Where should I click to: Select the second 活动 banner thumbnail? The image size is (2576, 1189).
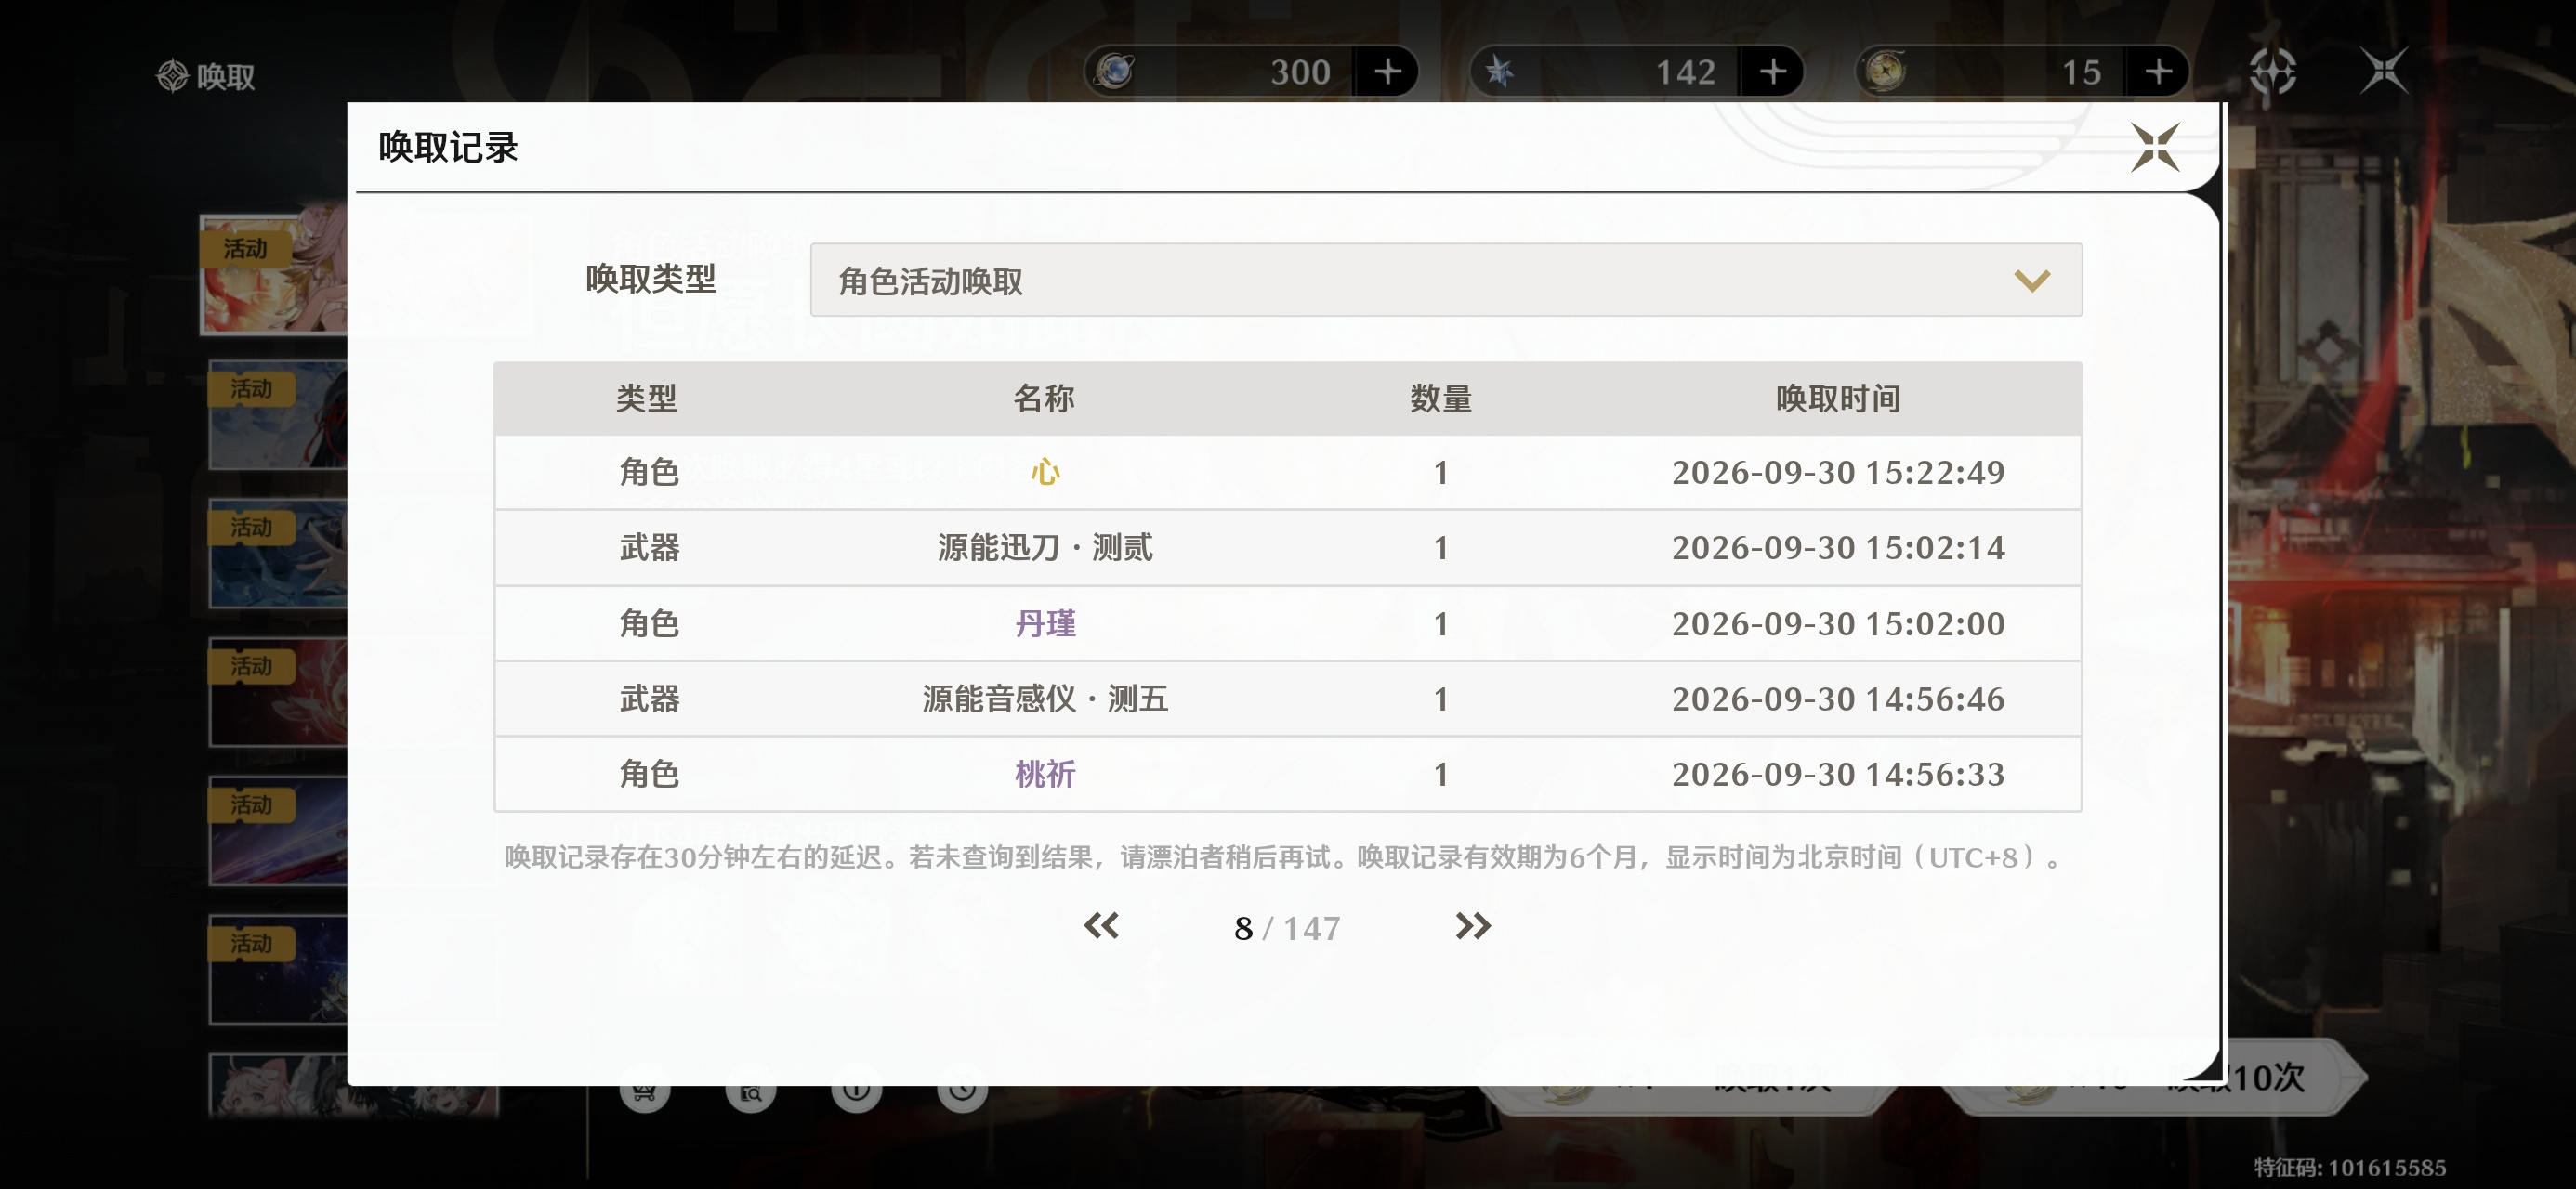(x=278, y=414)
